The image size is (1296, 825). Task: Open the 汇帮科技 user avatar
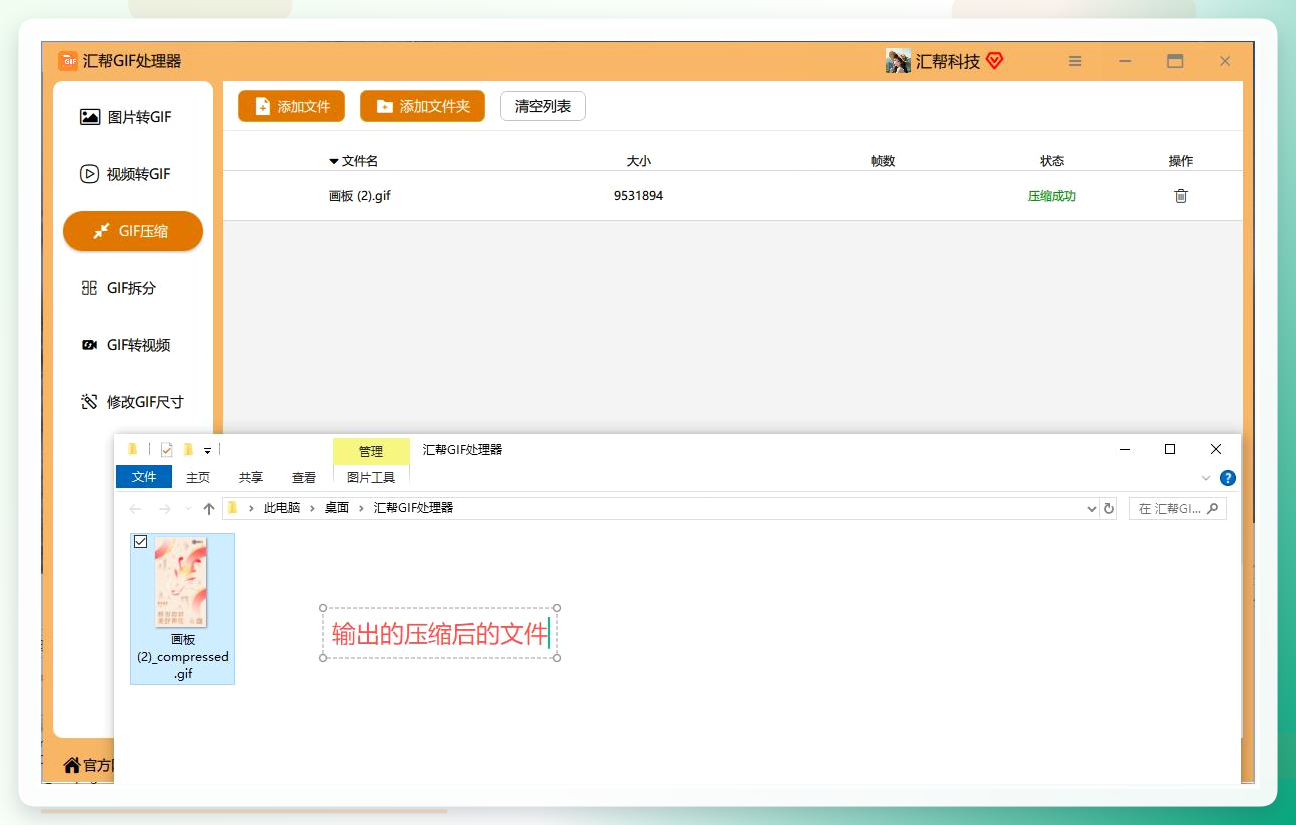pos(898,61)
